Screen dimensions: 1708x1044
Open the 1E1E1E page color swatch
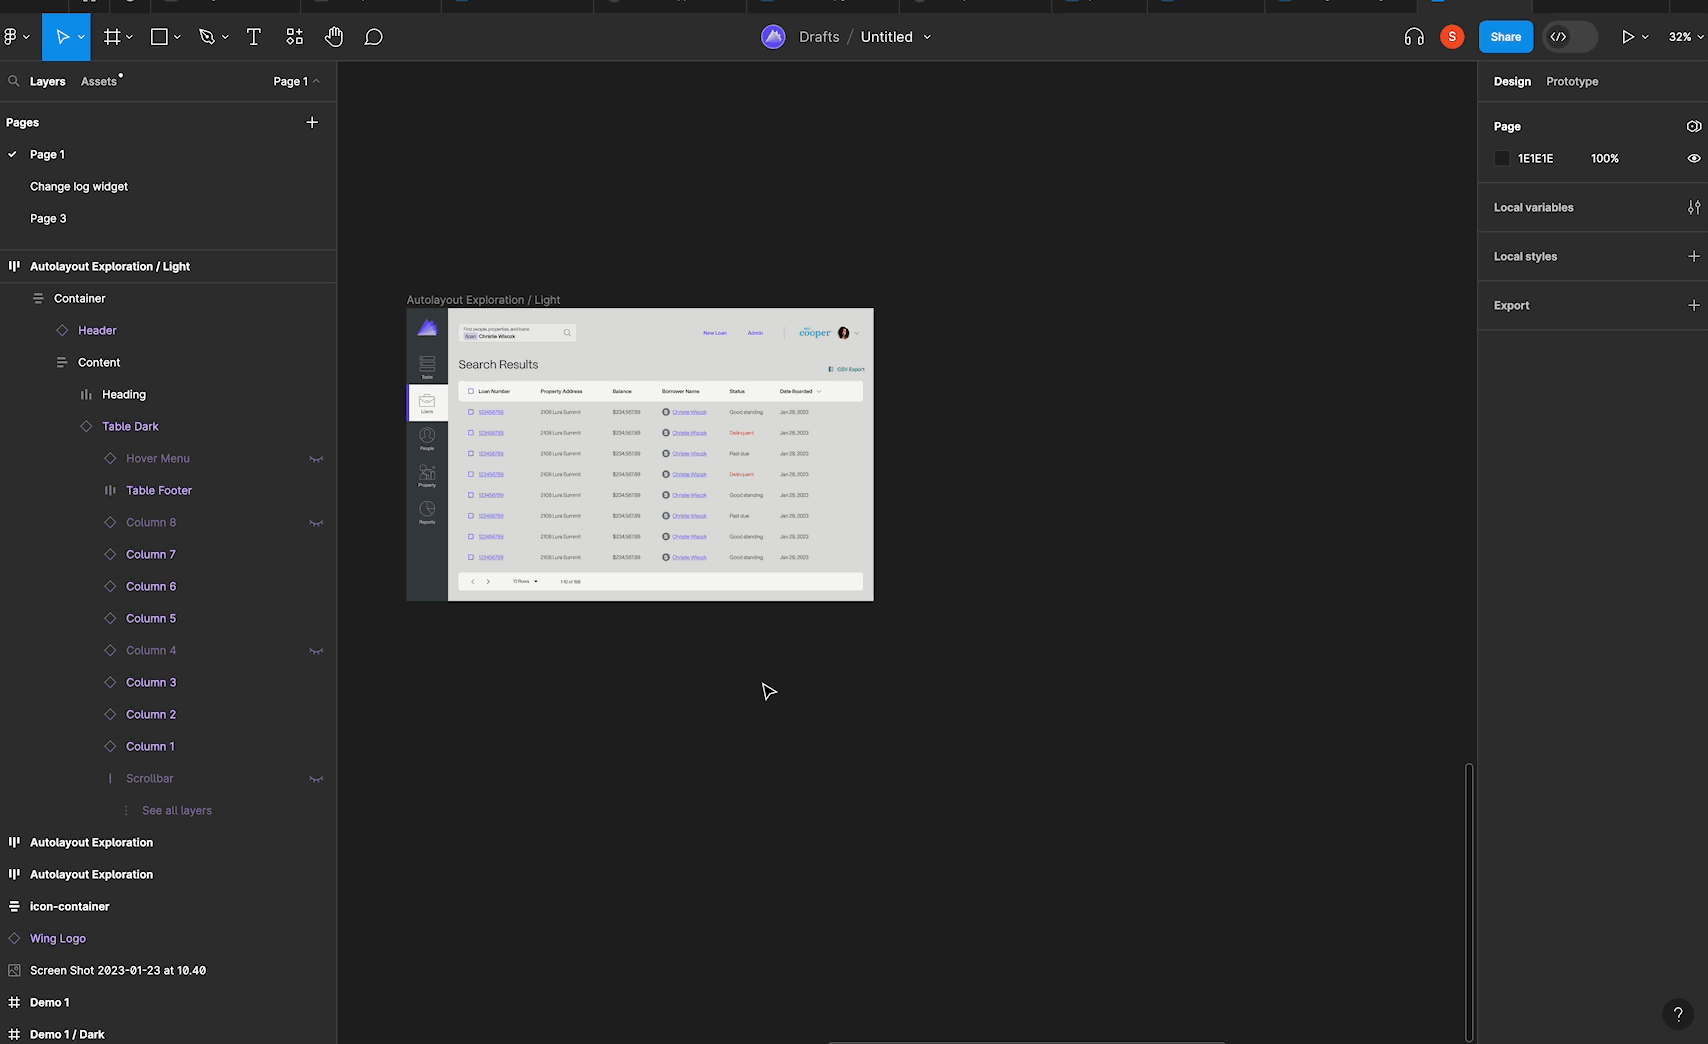coord(1502,158)
